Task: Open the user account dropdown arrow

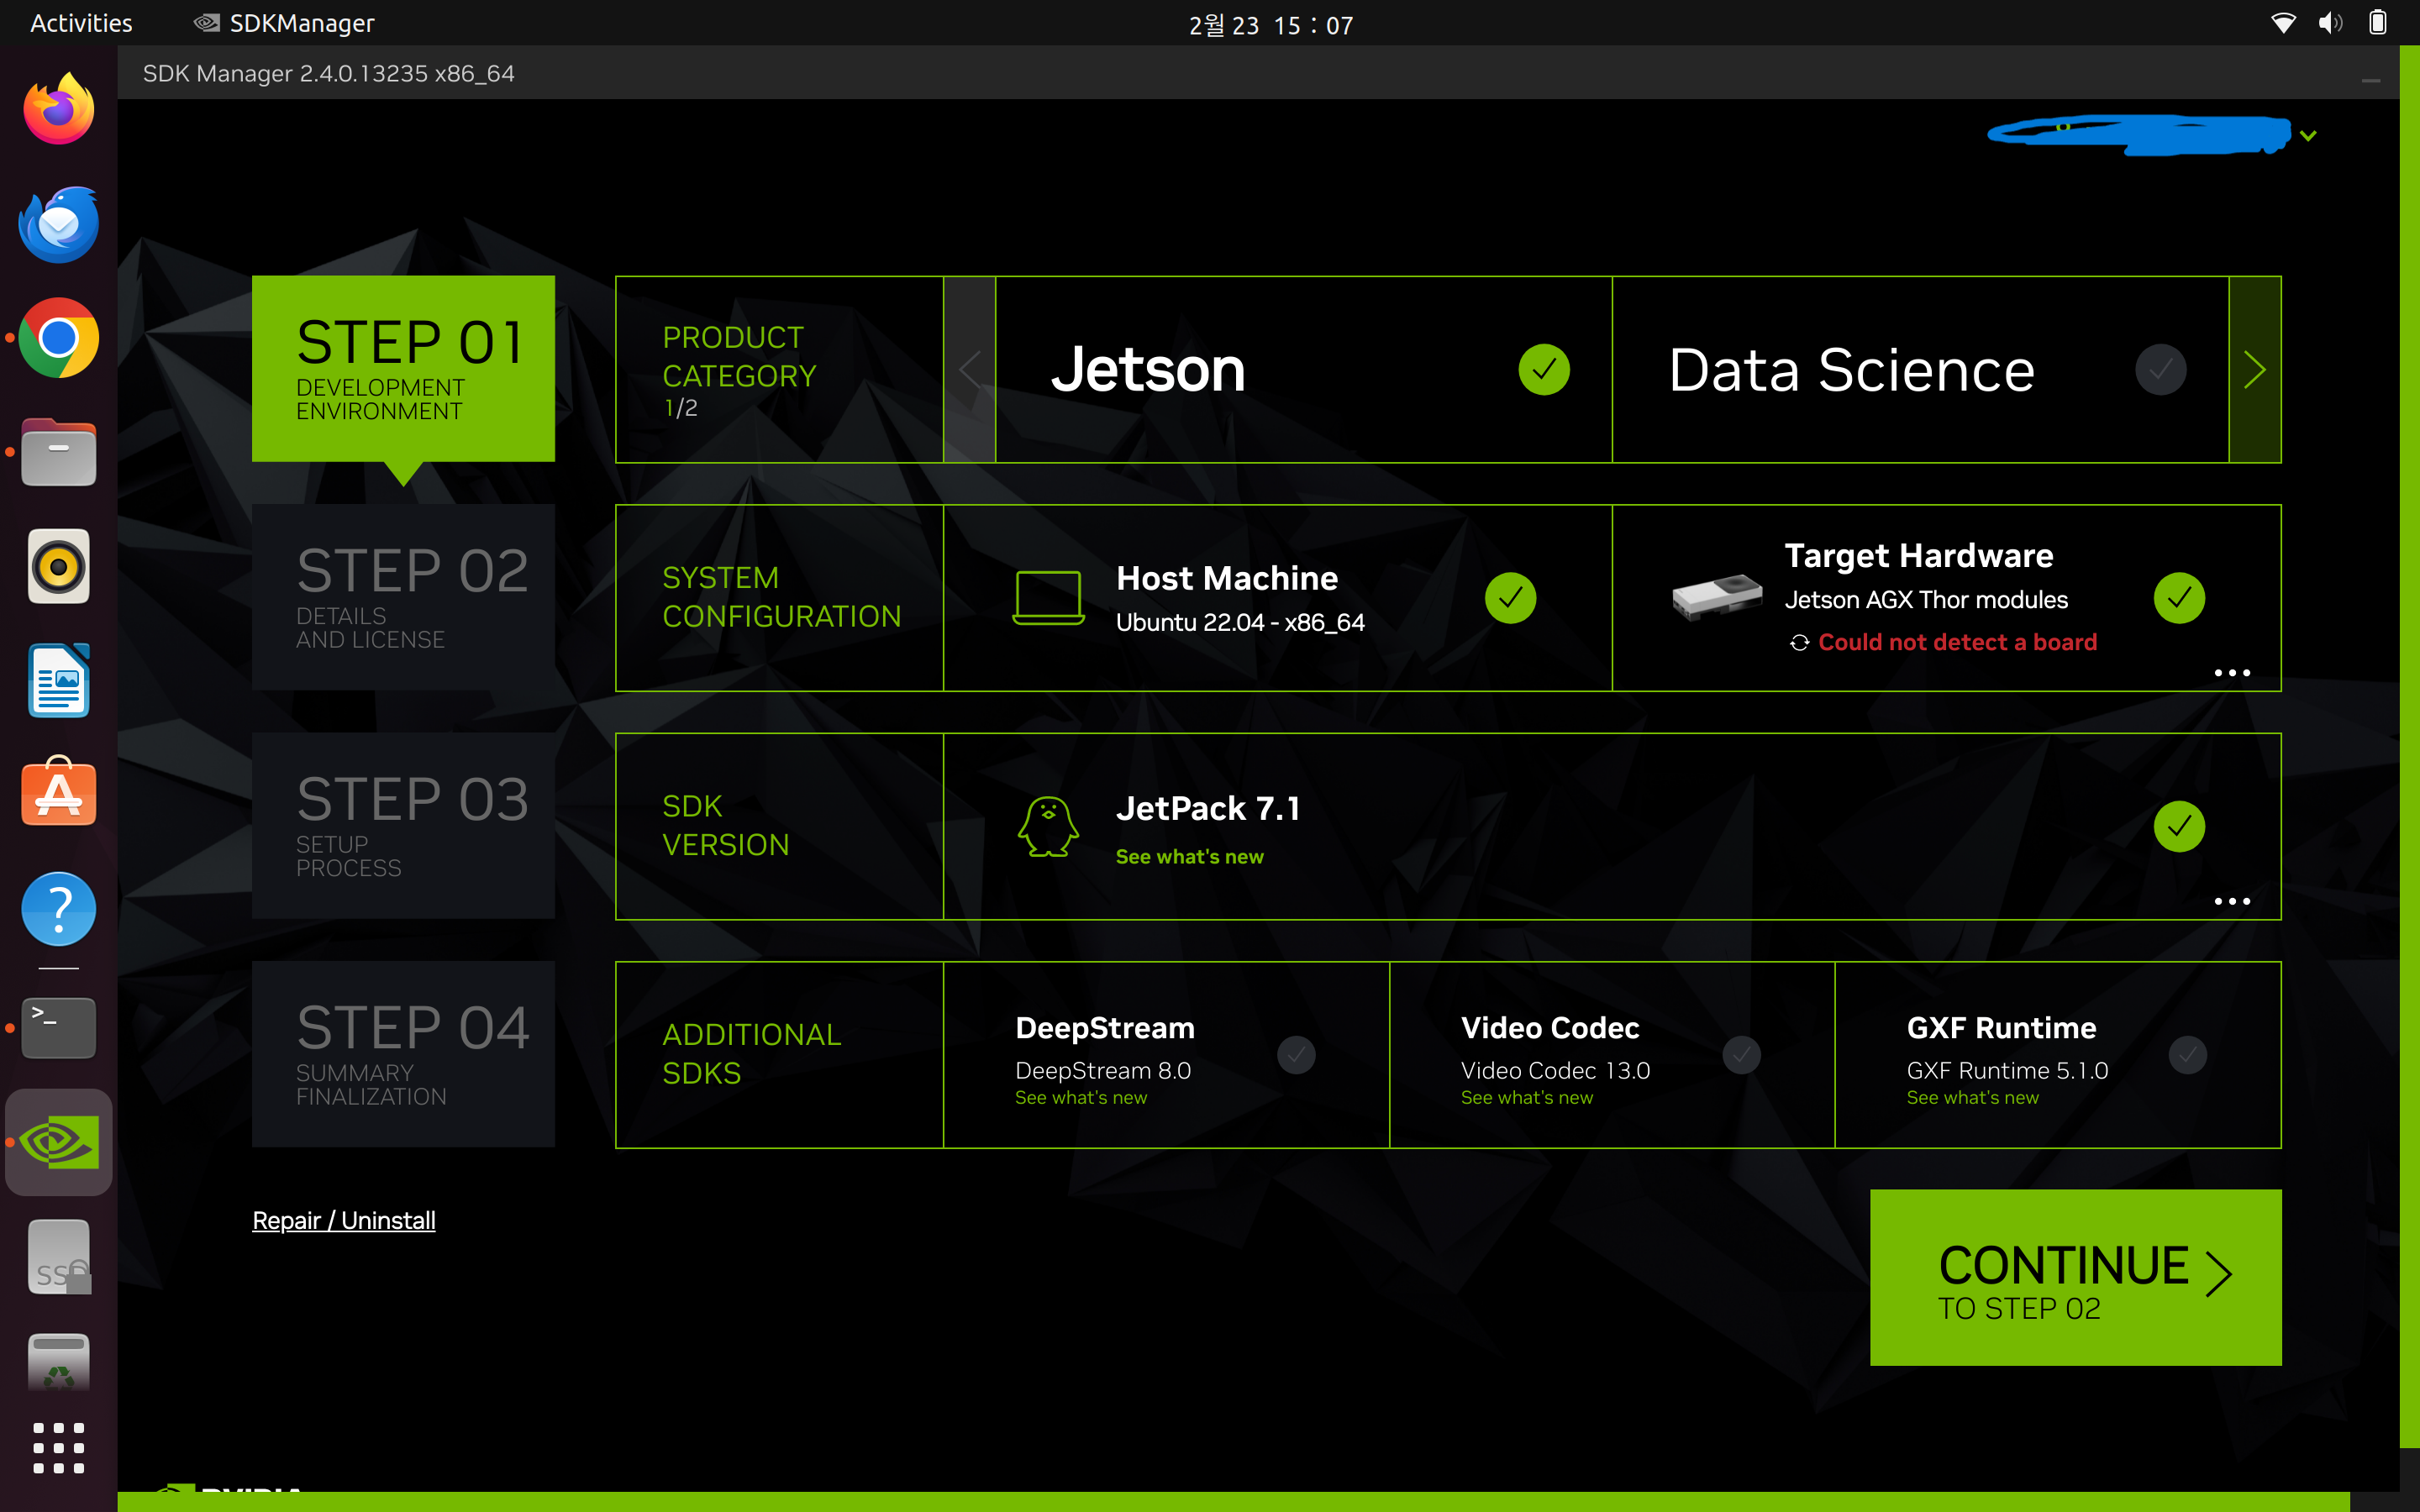Action: click(2308, 136)
